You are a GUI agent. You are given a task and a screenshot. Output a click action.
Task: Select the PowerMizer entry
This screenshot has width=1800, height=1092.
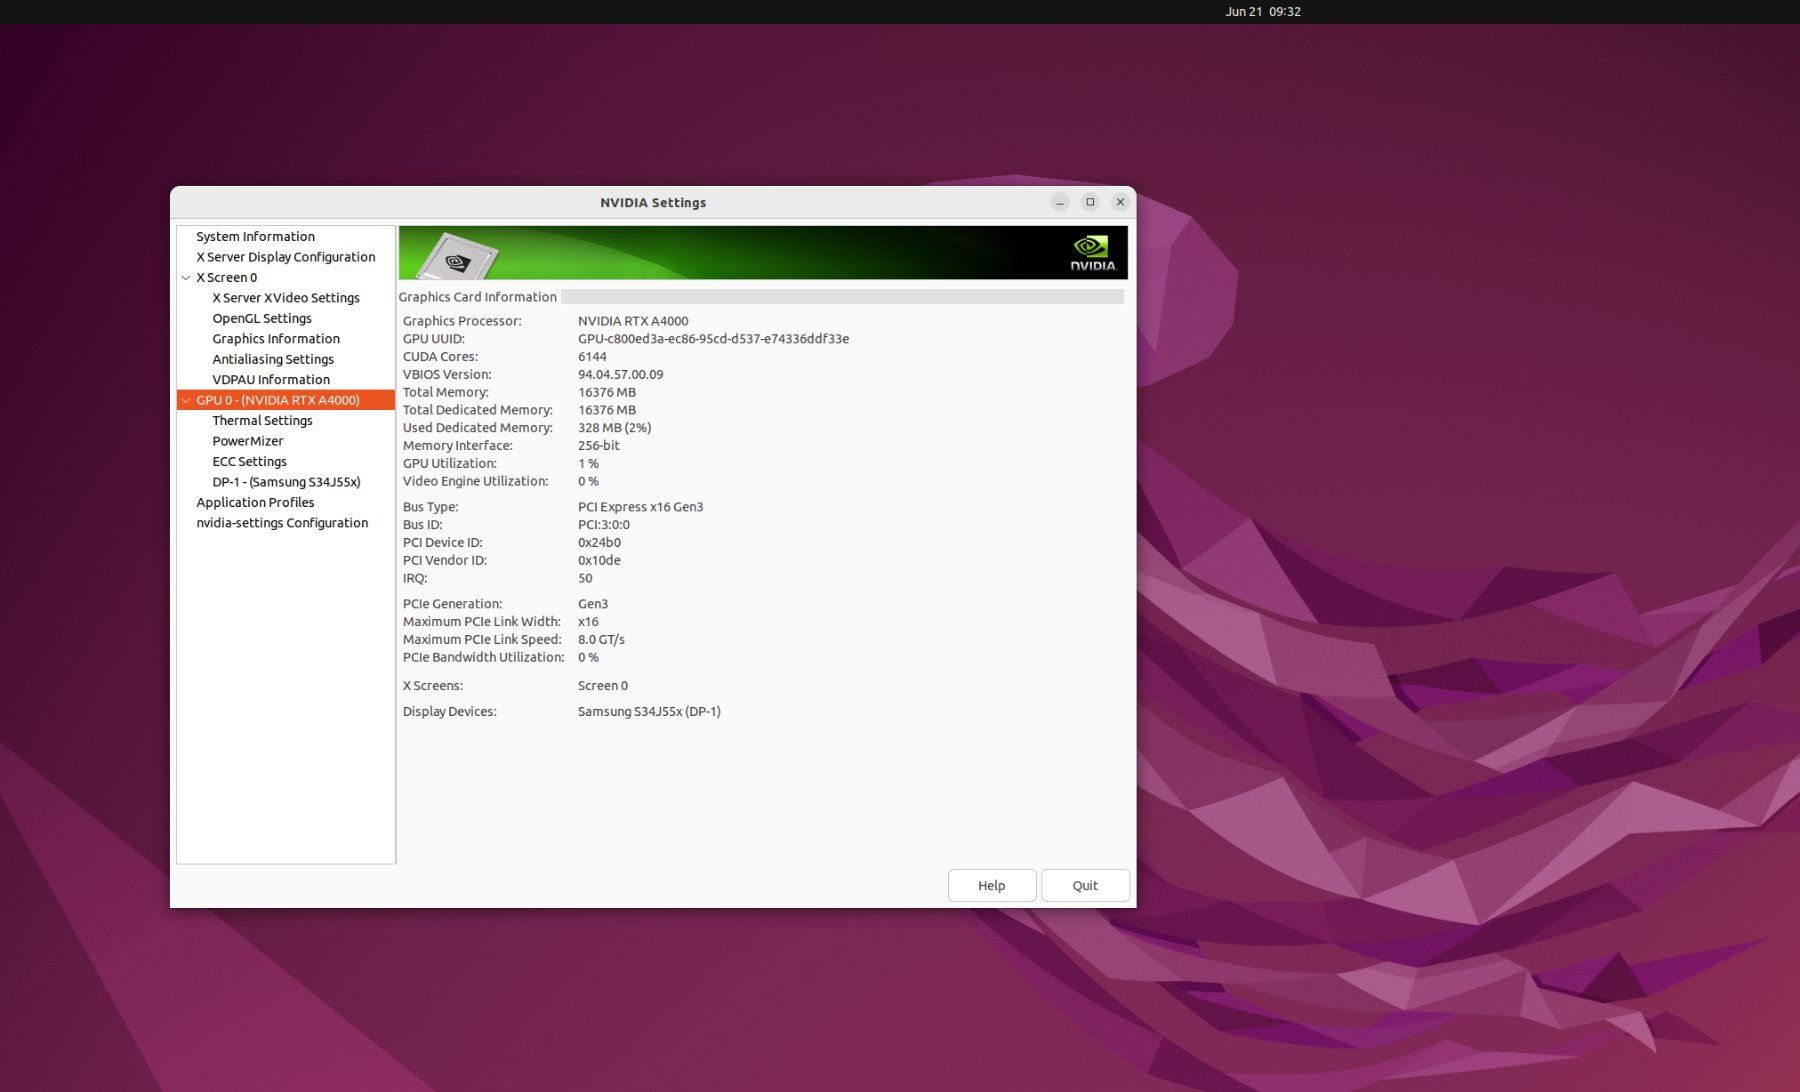(248, 441)
